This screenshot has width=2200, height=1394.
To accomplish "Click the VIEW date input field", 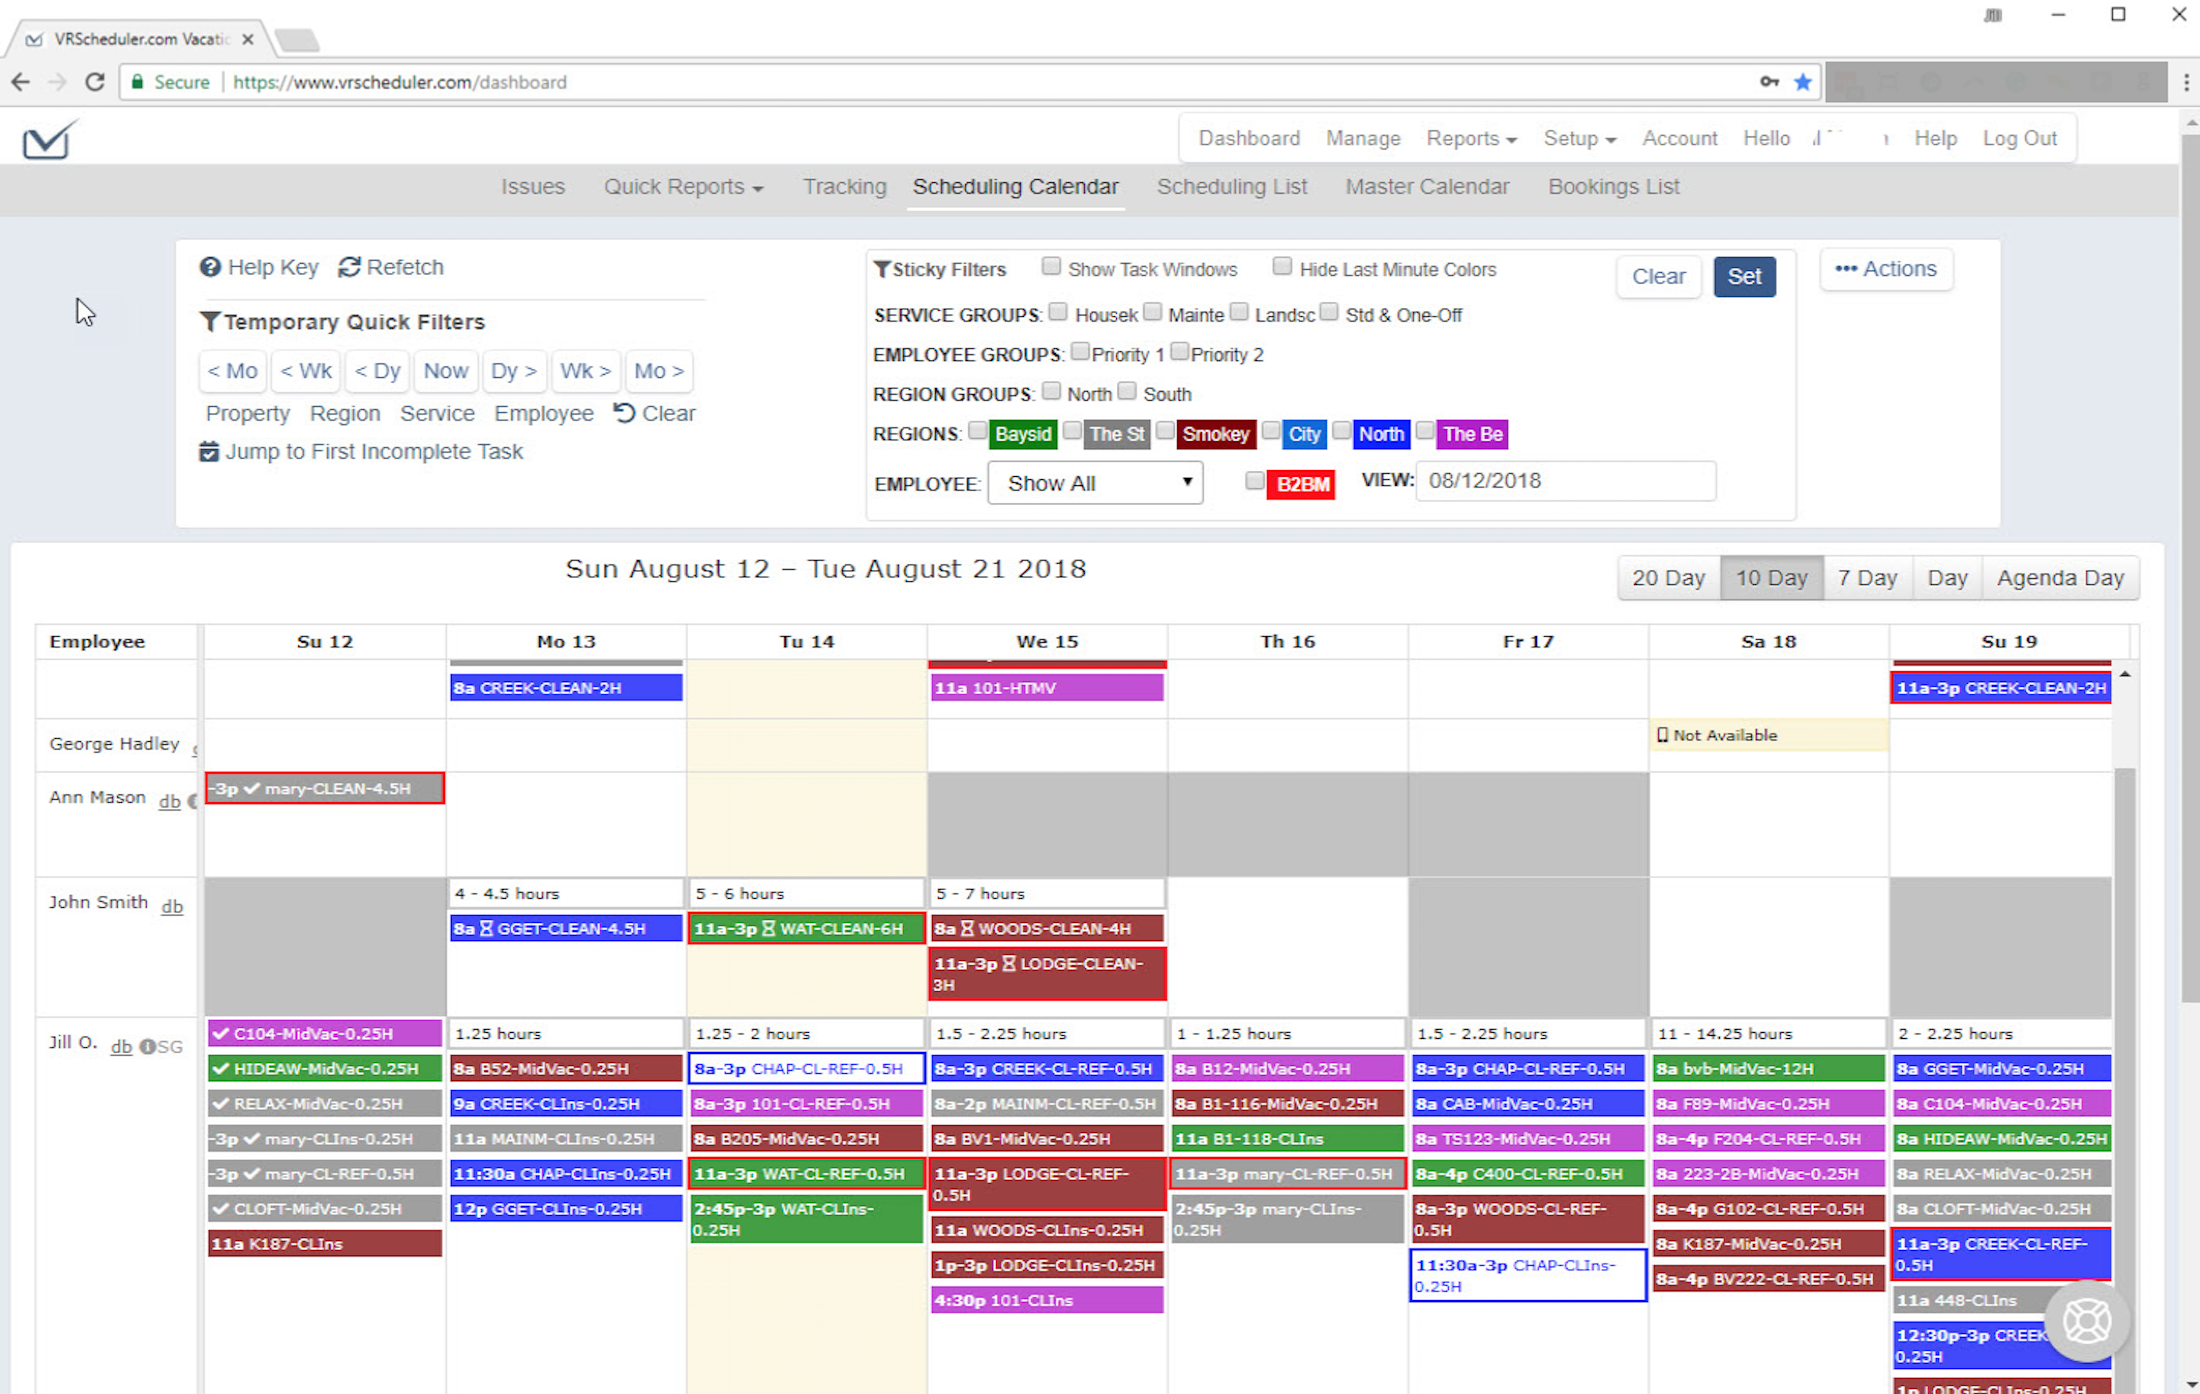I will click(x=1565, y=481).
